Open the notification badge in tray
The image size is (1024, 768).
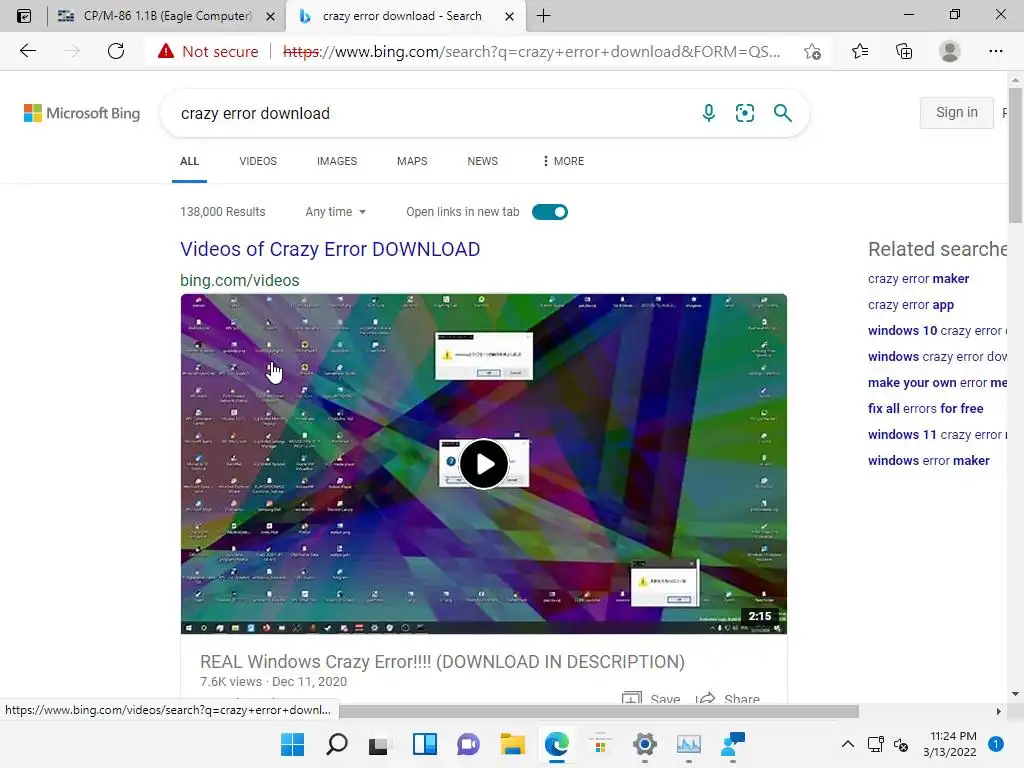[x=995, y=744]
